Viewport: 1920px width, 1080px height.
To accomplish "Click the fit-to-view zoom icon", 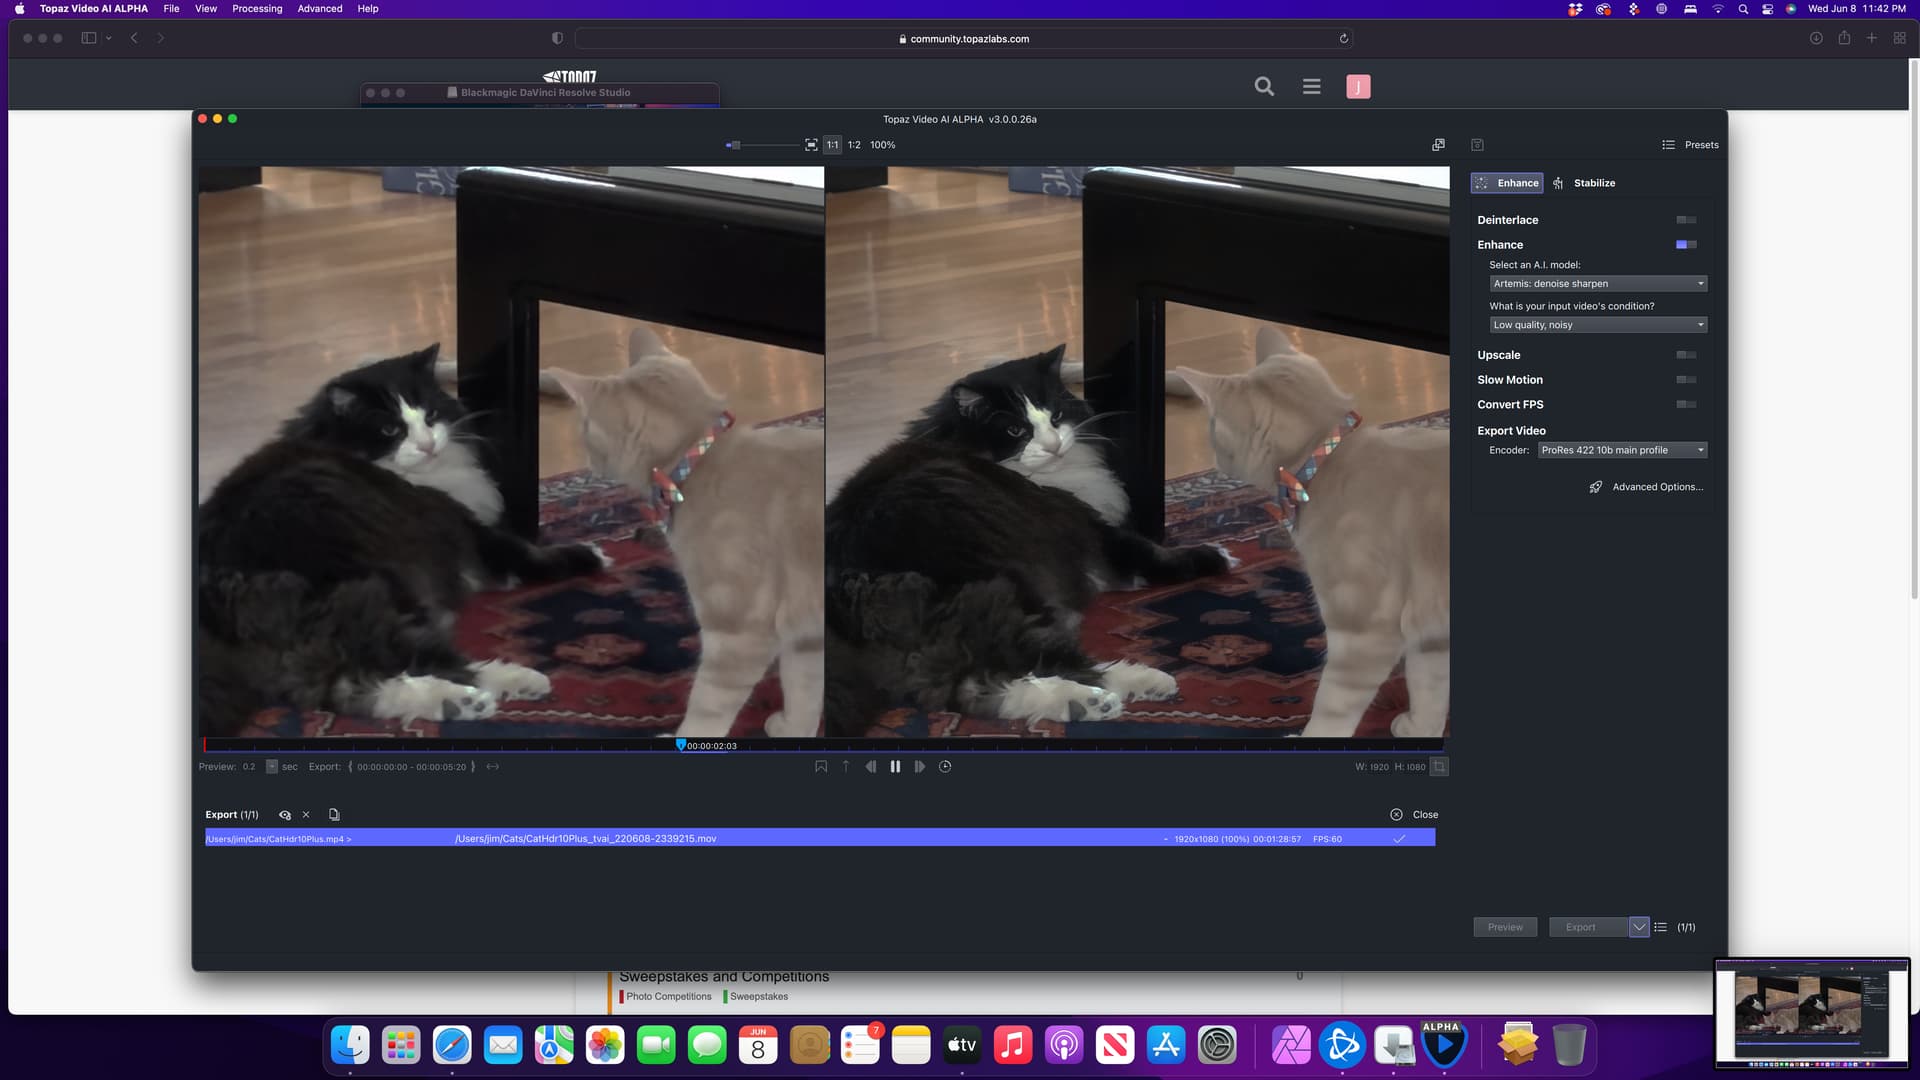I will 811,145.
